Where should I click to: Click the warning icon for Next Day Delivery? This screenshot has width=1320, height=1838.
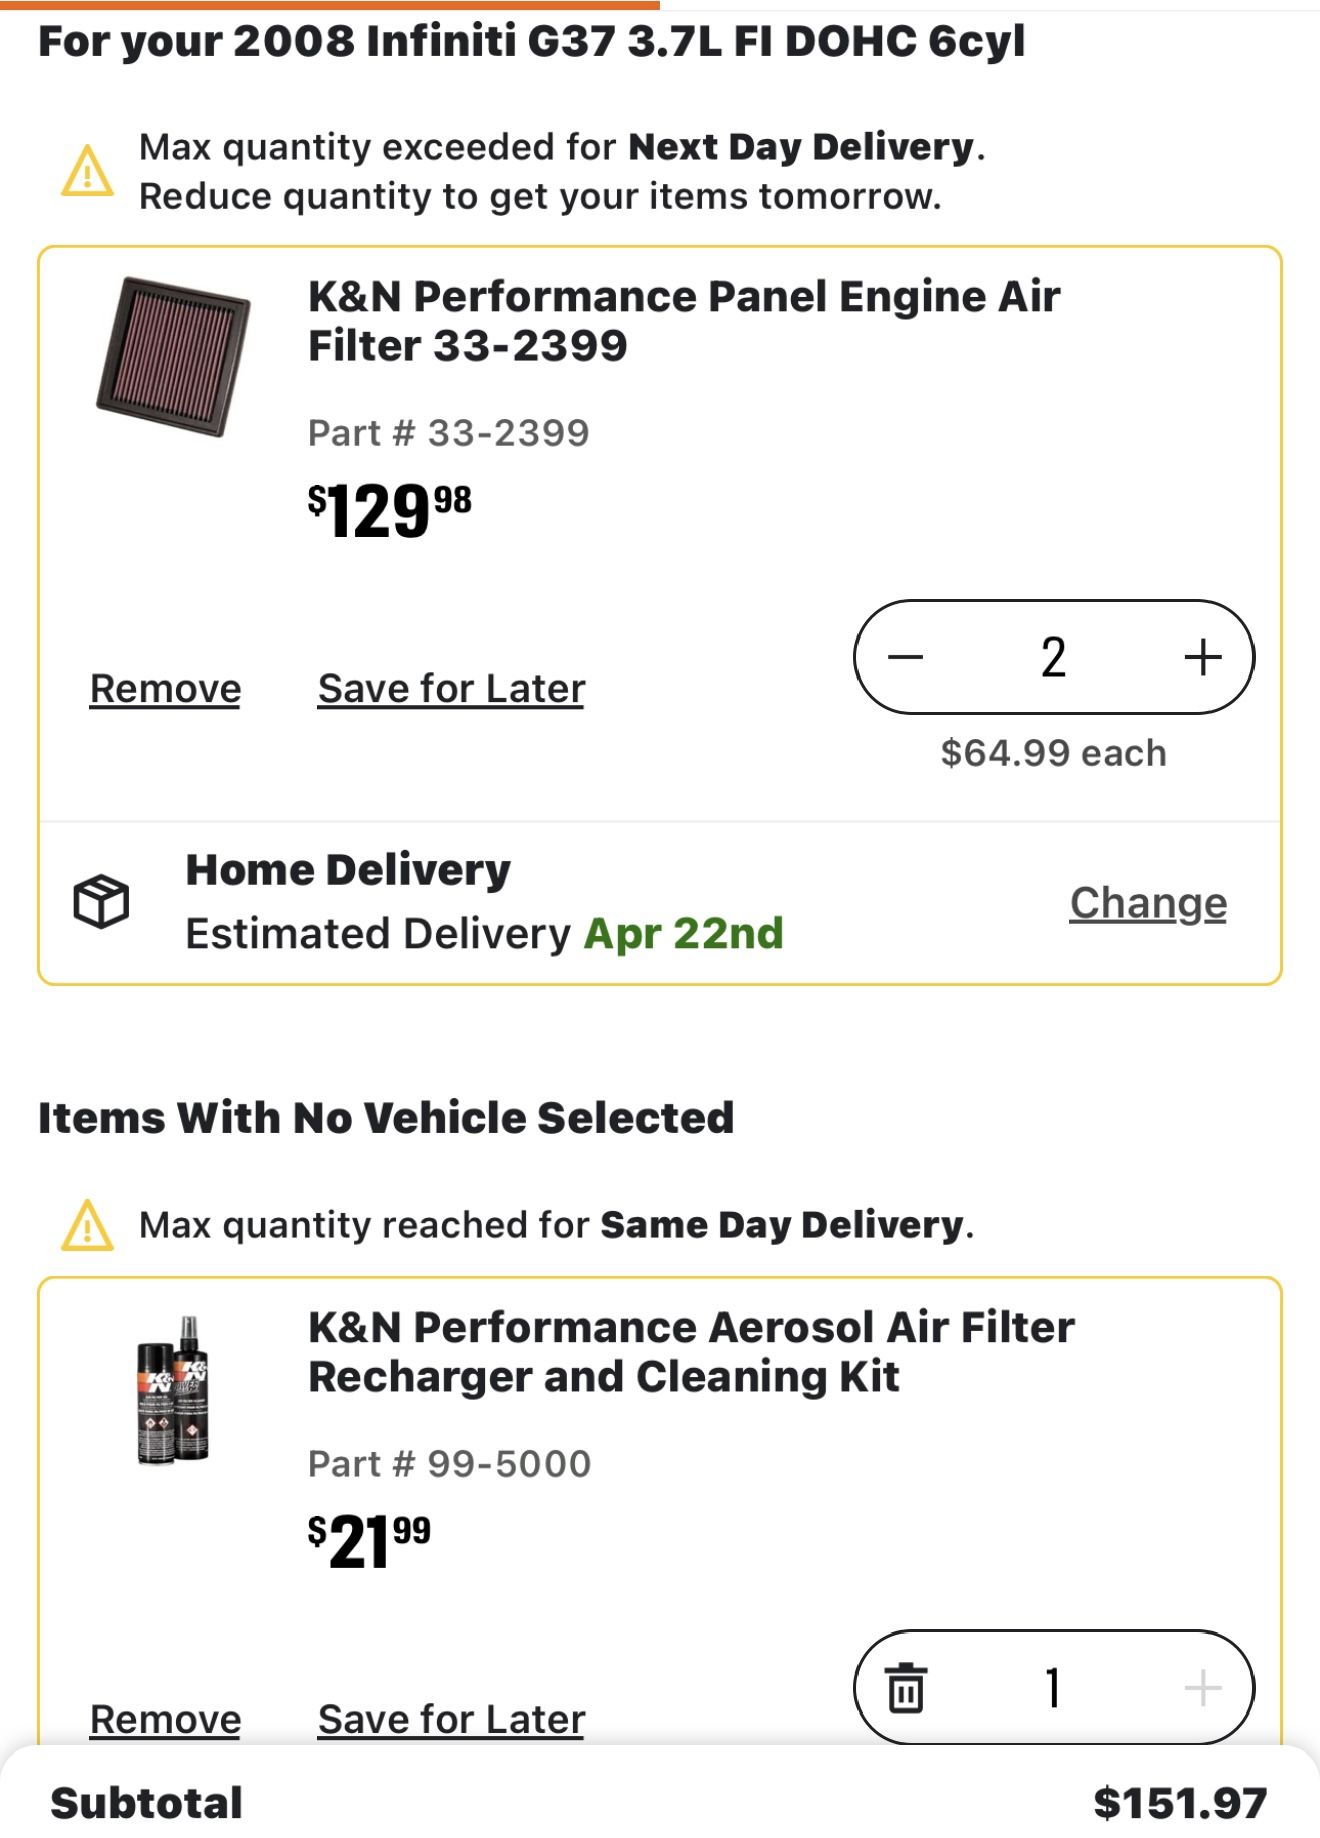[85, 172]
